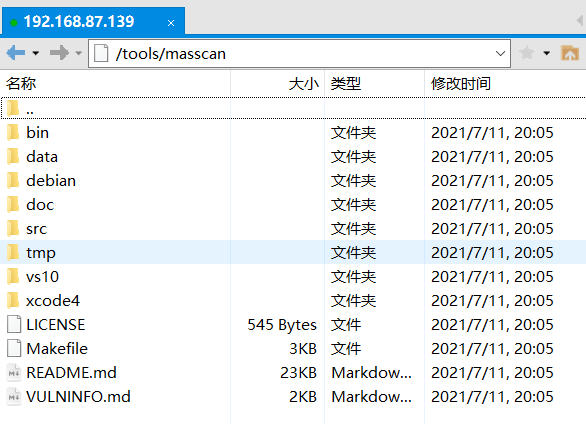
Task: Select the data folder icon
Action: (x=13, y=157)
